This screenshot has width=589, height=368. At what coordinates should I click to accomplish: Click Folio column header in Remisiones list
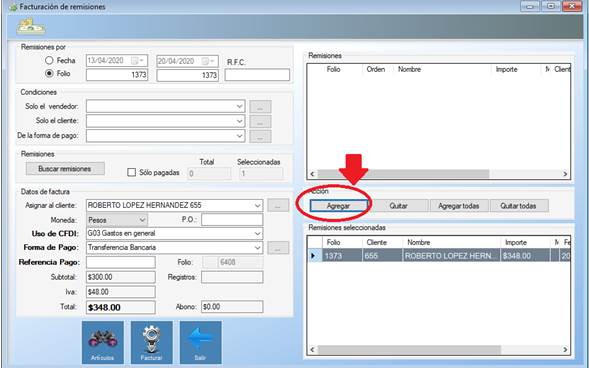(x=334, y=69)
